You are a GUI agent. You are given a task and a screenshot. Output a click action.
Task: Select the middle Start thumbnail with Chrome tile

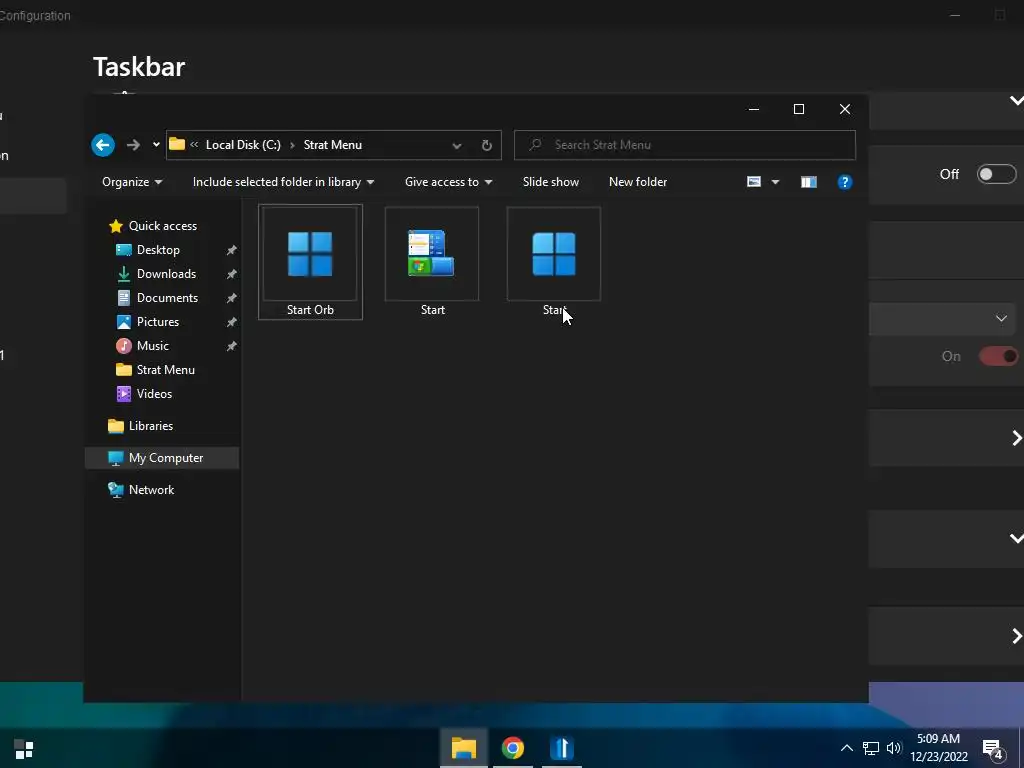(x=432, y=253)
